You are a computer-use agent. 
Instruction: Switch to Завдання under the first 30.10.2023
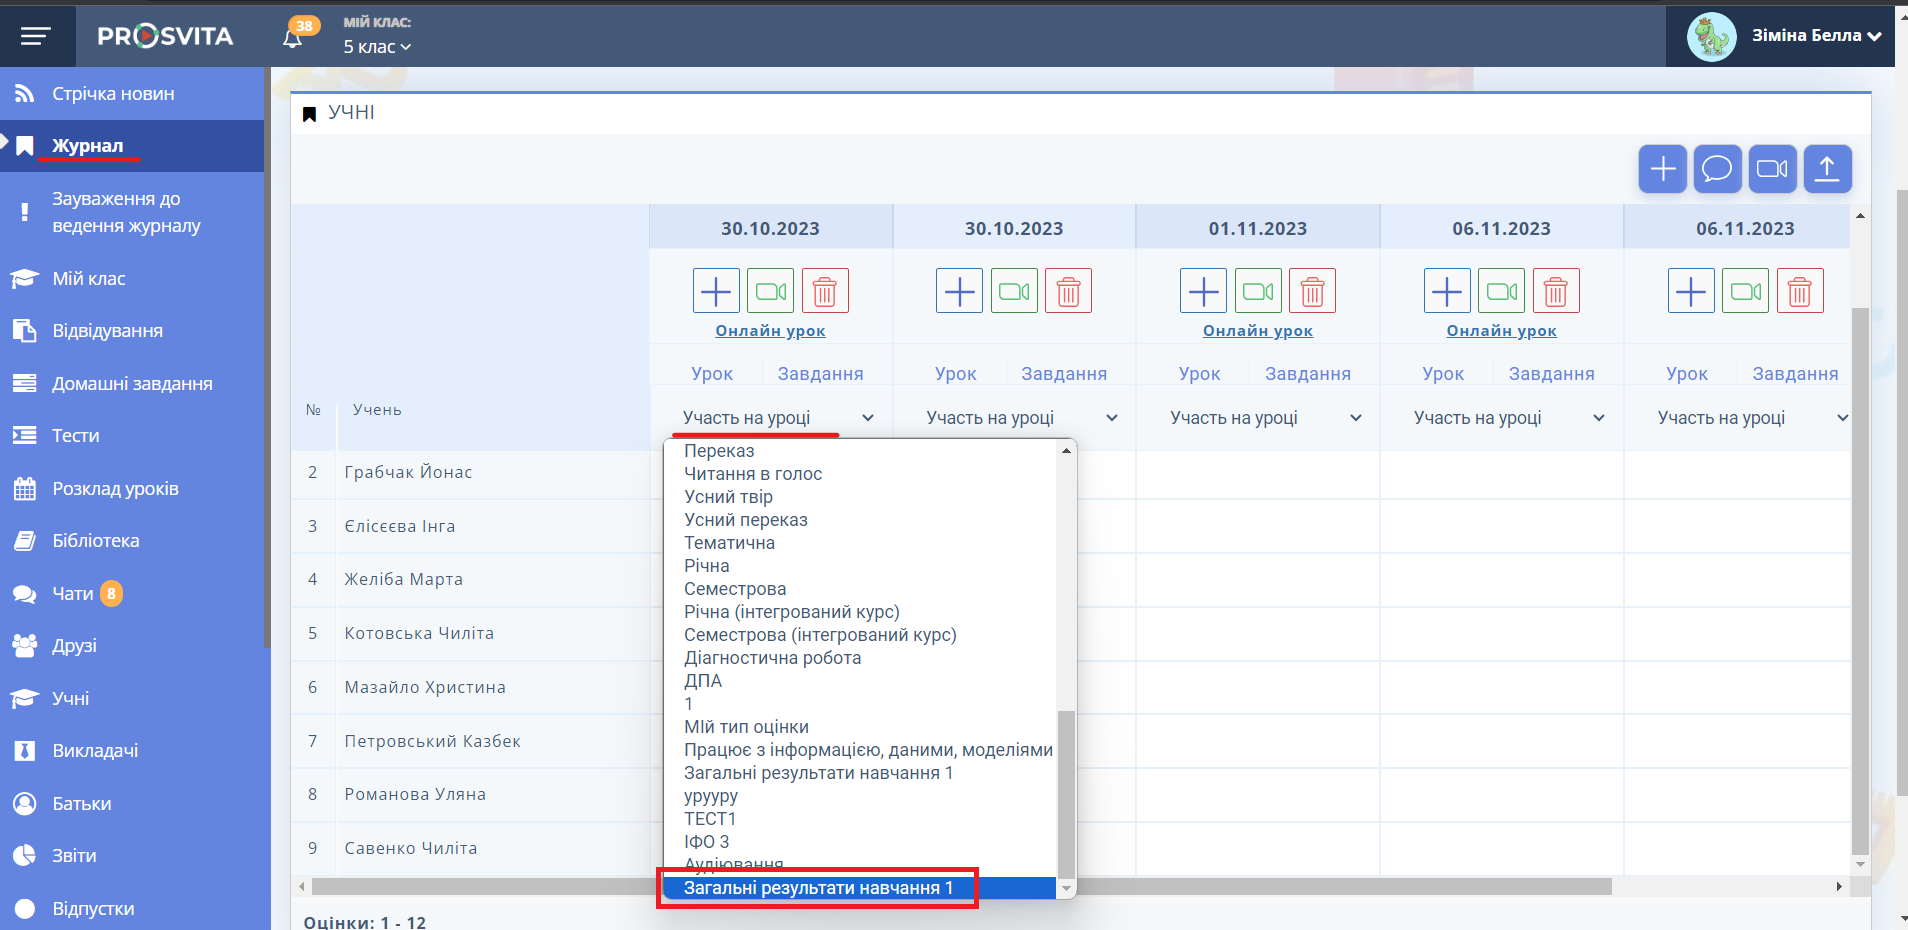[820, 374]
